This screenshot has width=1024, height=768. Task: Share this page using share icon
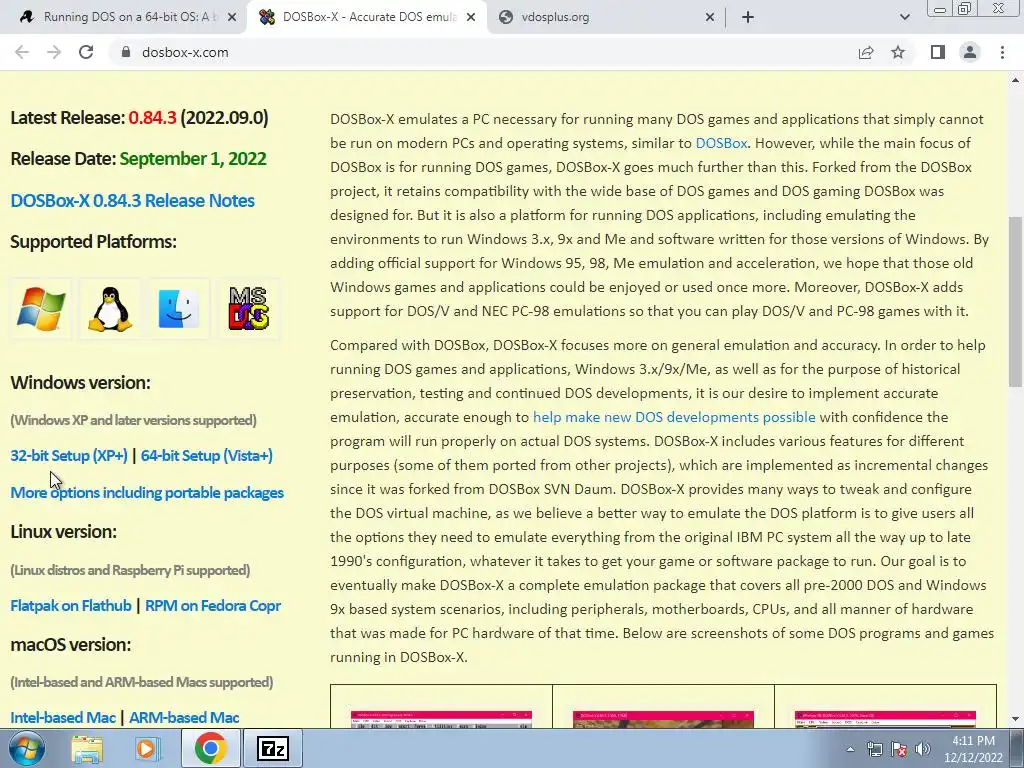pyautogui.click(x=866, y=52)
